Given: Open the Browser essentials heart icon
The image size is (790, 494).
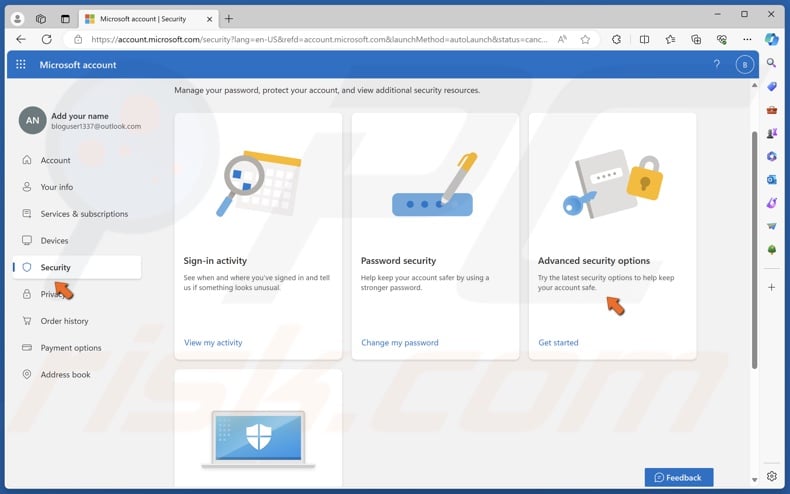Looking at the screenshot, I should tap(721, 39).
